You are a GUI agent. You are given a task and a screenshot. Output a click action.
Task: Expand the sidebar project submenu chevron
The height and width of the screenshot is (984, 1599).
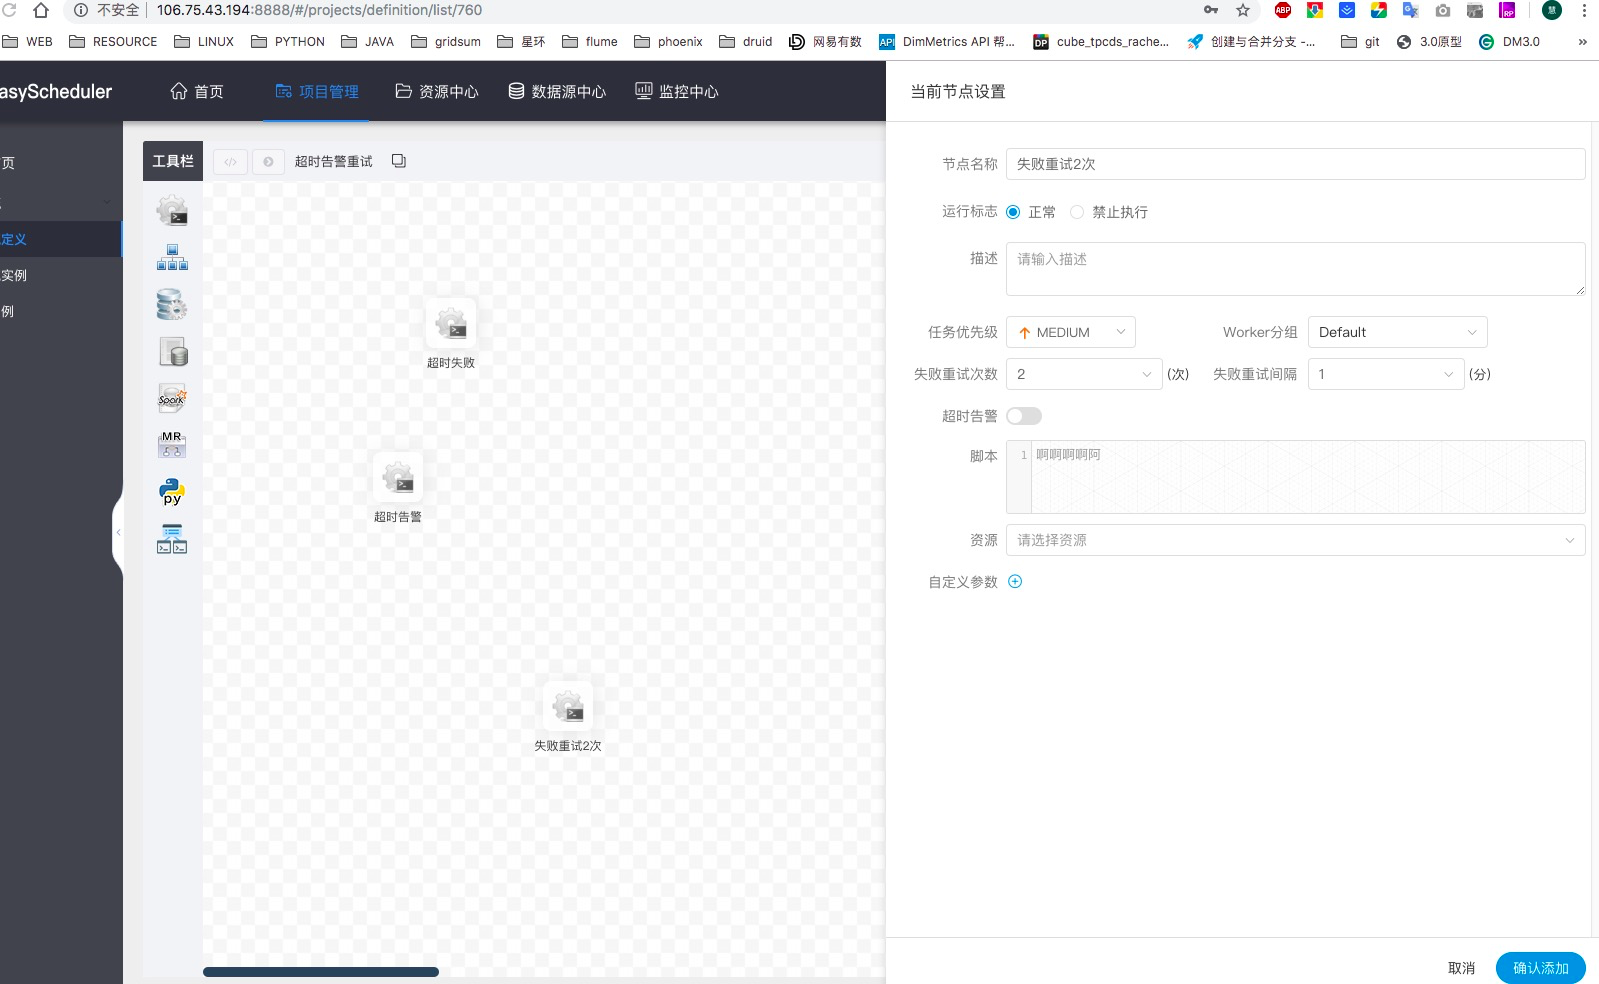tap(107, 202)
